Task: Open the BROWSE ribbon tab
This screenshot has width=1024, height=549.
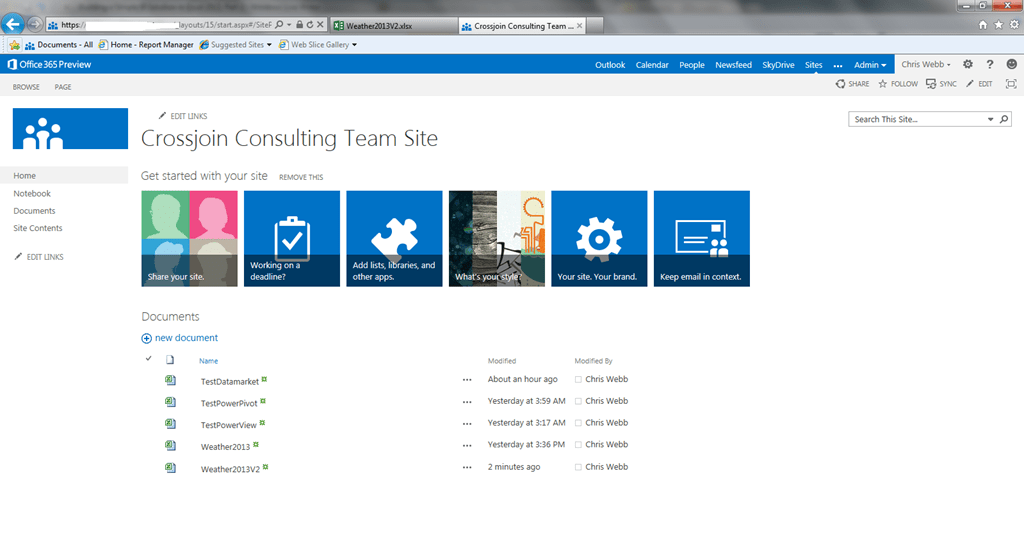Action: [x=26, y=87]
